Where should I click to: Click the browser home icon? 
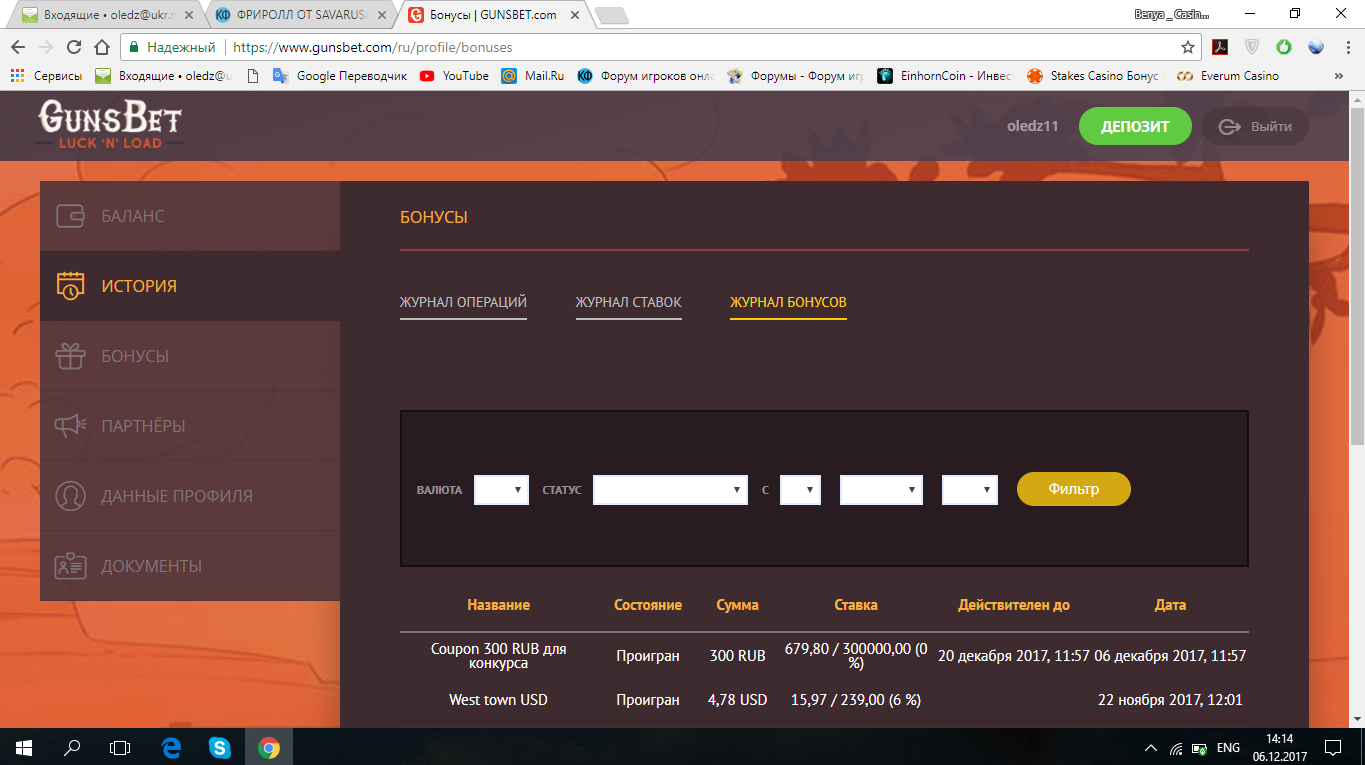[101, 47]
